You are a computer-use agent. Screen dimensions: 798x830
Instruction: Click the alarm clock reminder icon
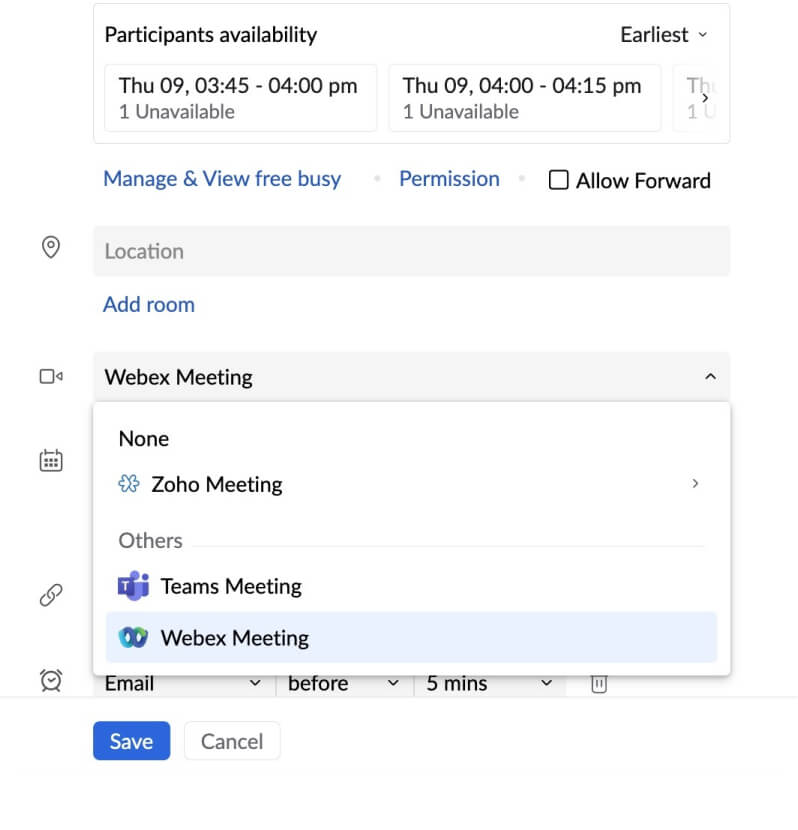51,680
